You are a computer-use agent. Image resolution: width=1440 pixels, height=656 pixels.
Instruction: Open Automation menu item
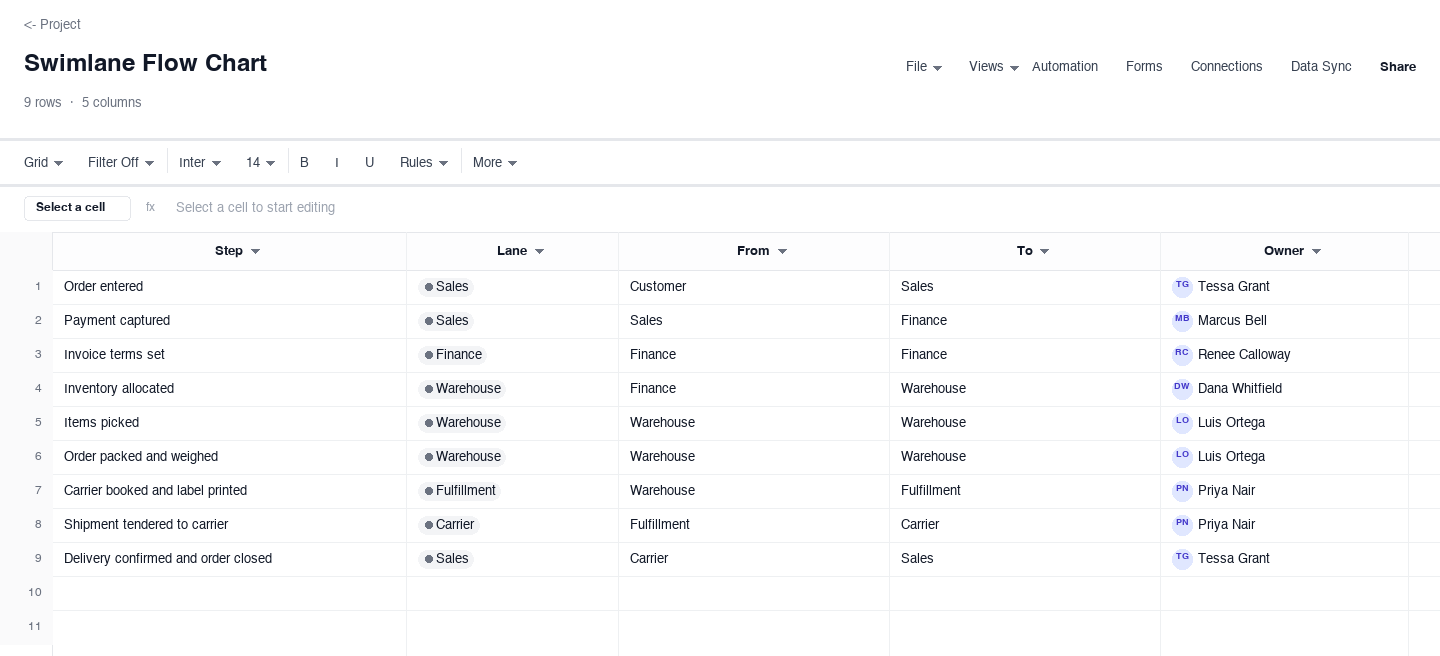[x=1064, y=67]
